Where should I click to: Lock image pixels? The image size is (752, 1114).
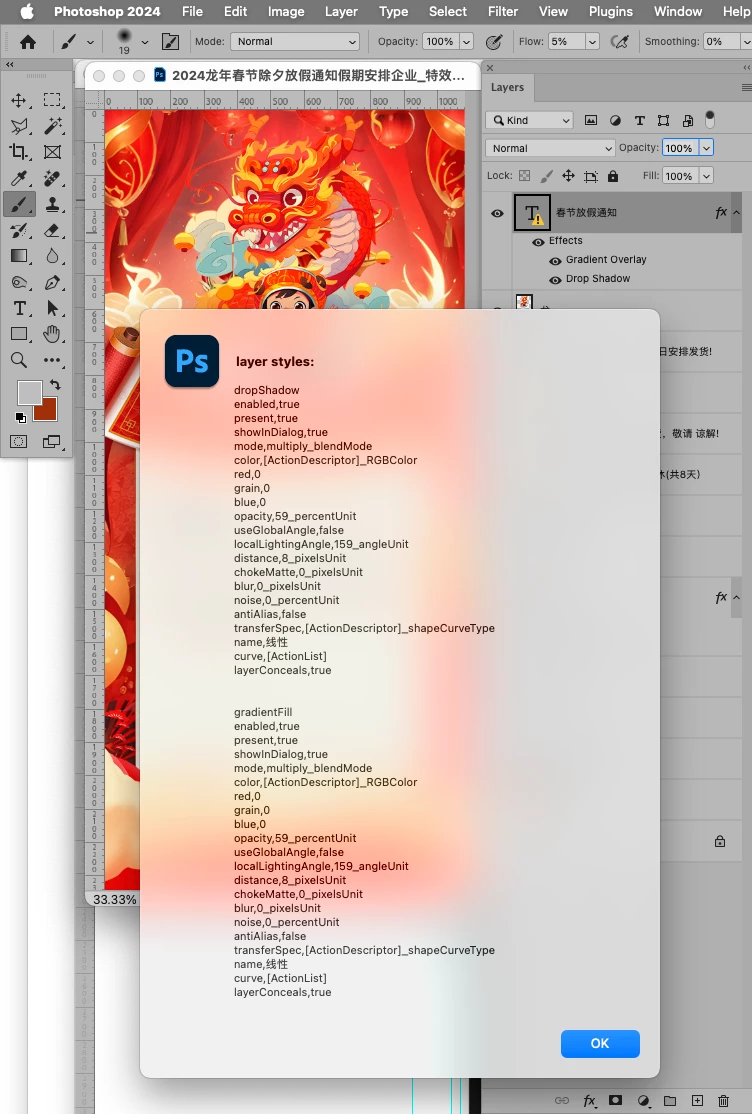(x=547, y=175)
